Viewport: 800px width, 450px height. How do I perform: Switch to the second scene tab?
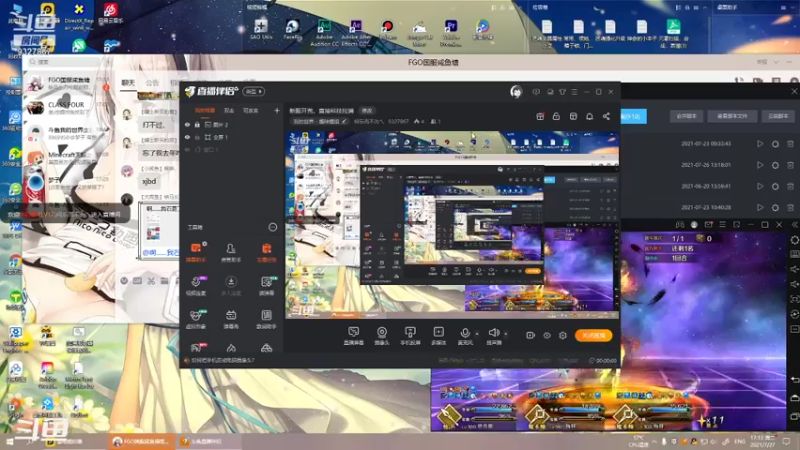coord(229,110)
